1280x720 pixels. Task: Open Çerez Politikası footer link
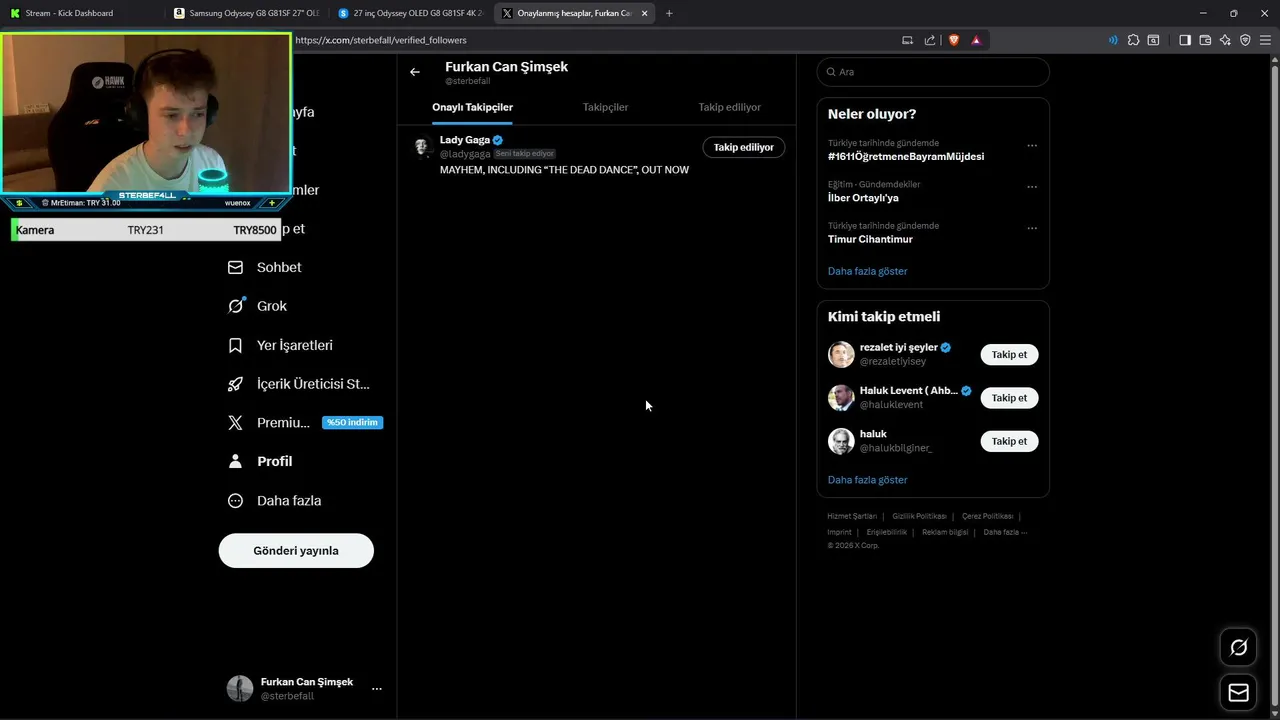pyautogui.click(x=987, y=516)
